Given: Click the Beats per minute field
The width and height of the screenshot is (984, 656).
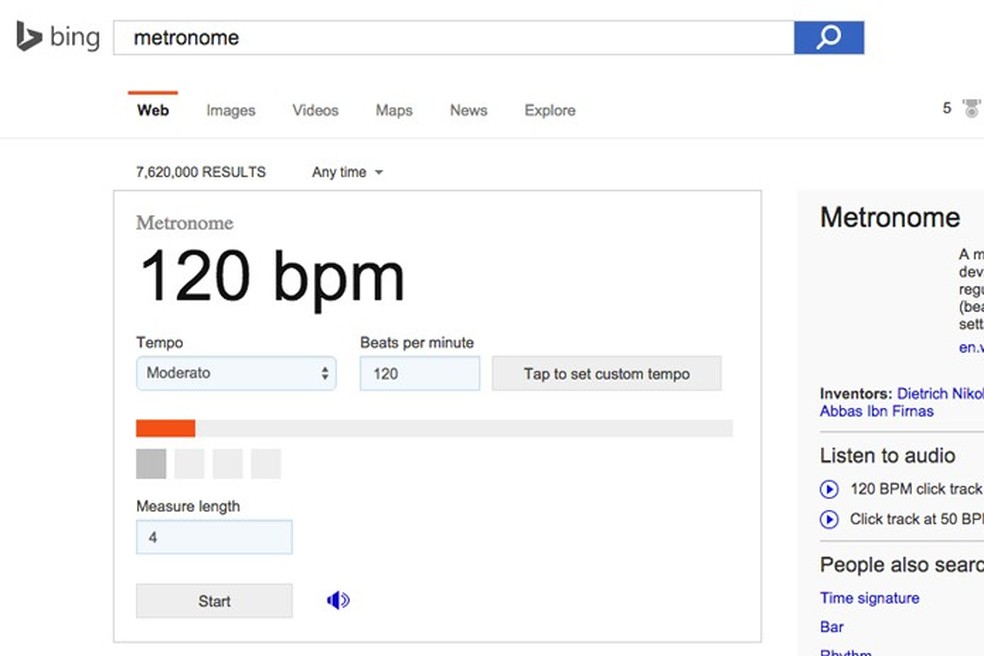Looking at the screenshot, I should pyautogui.click(x=420, y=374).
